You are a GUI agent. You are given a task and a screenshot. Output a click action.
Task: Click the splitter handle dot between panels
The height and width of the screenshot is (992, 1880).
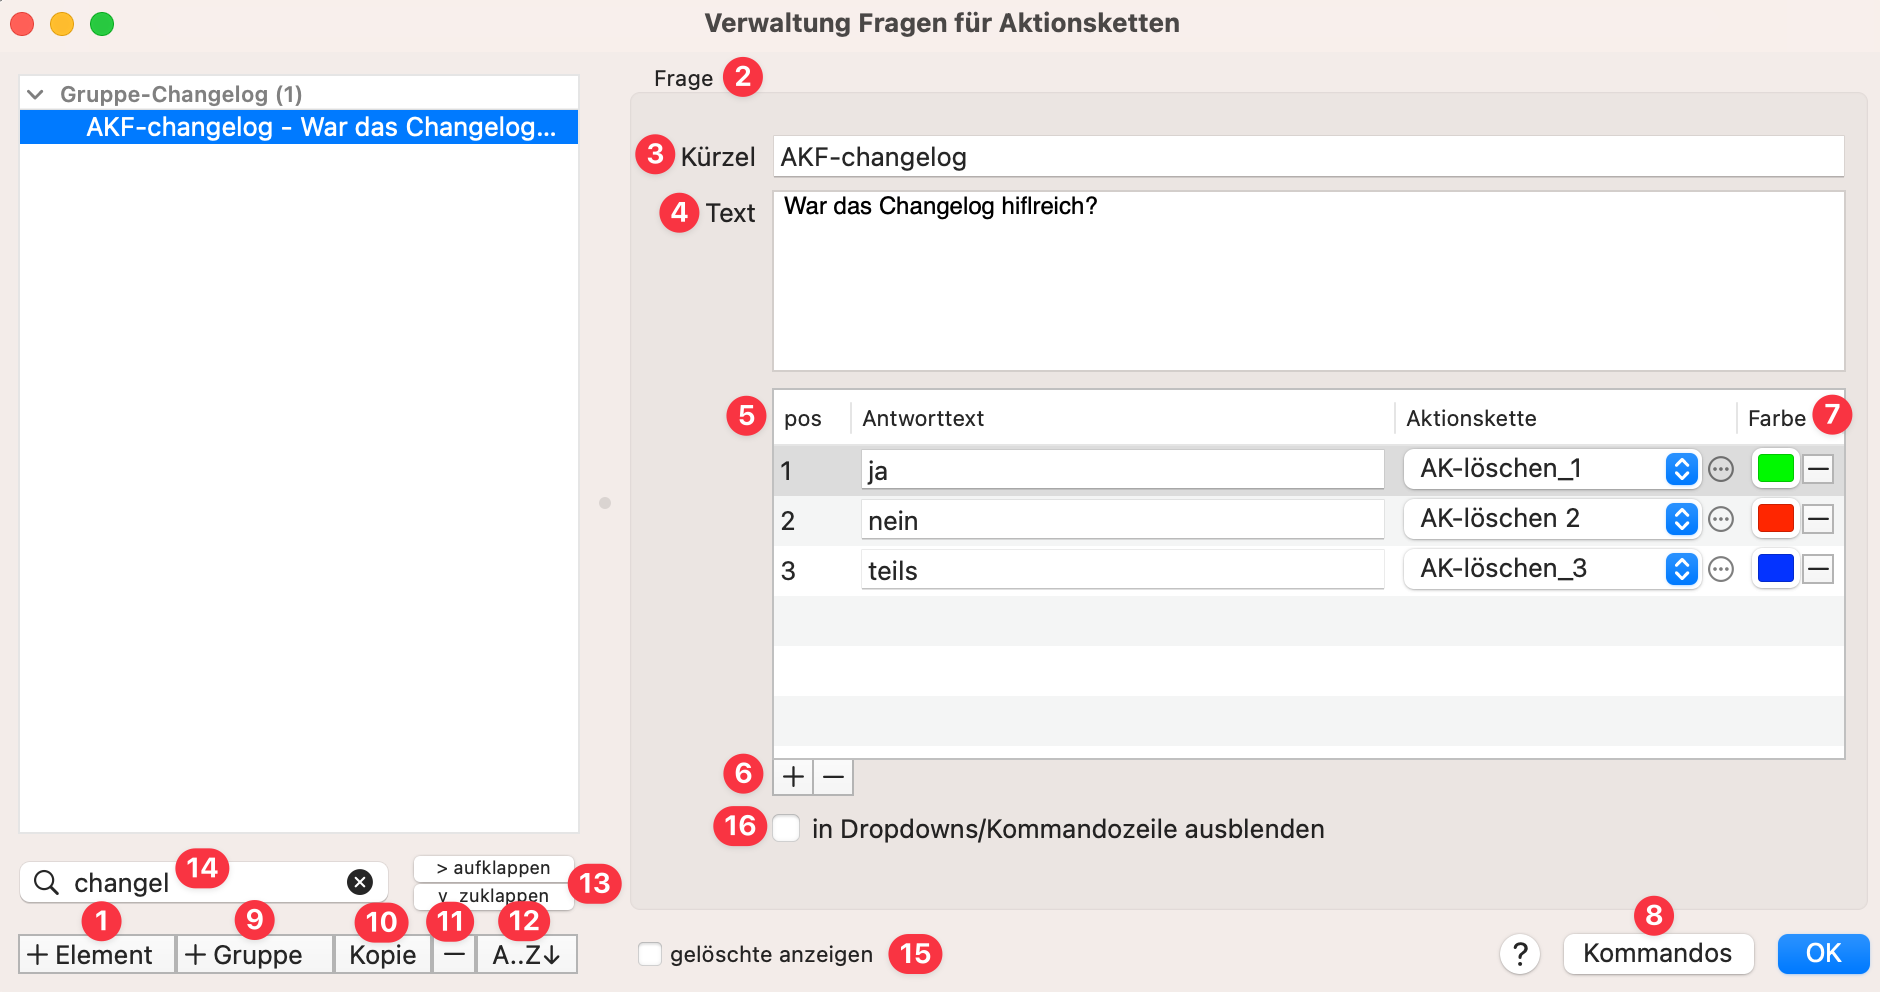click(x=605, y=503)
